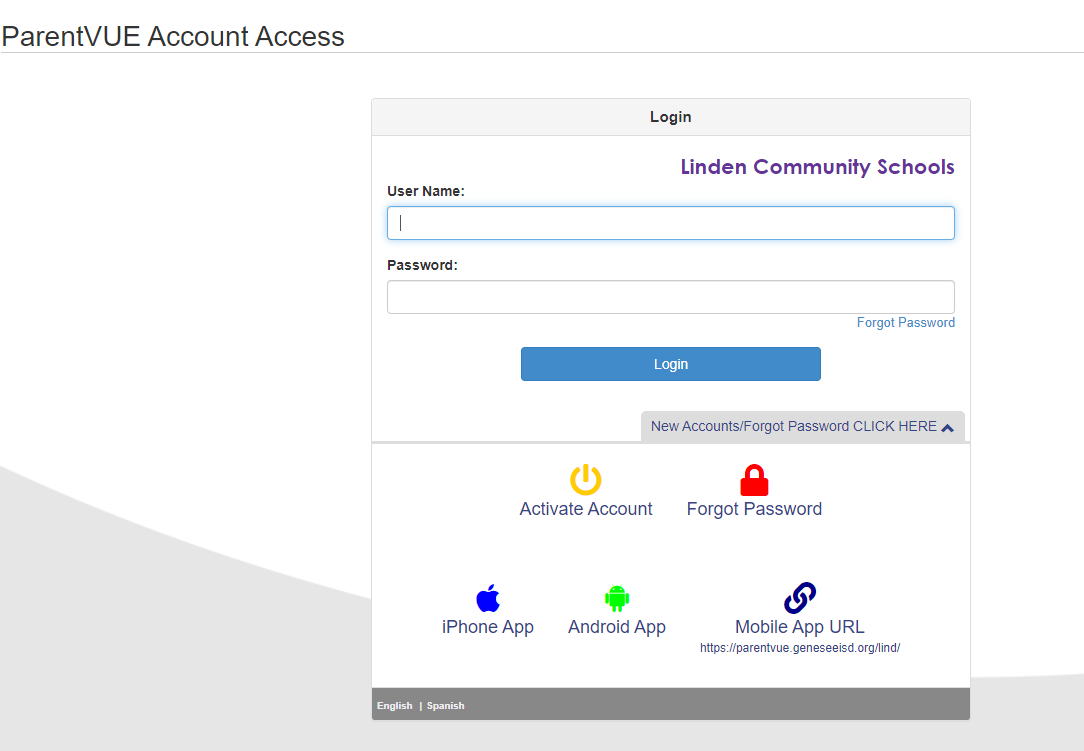
Task: Click the green Android robot icon
Action: click(x=617, y=598)
